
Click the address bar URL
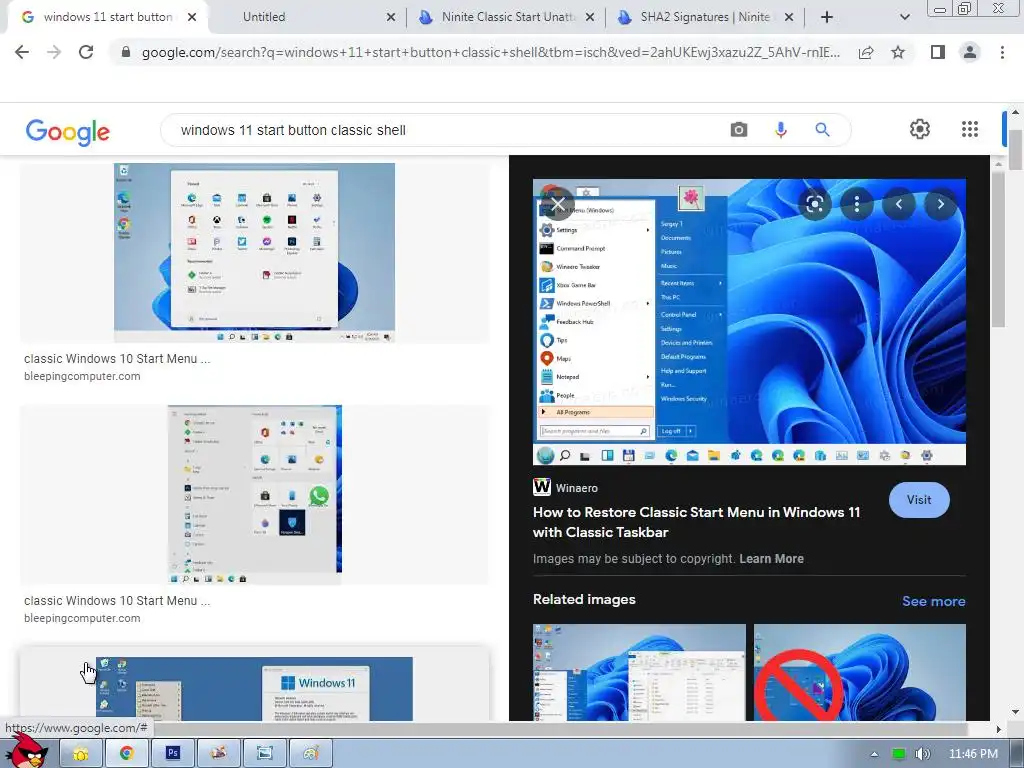(x=490, y=52)
